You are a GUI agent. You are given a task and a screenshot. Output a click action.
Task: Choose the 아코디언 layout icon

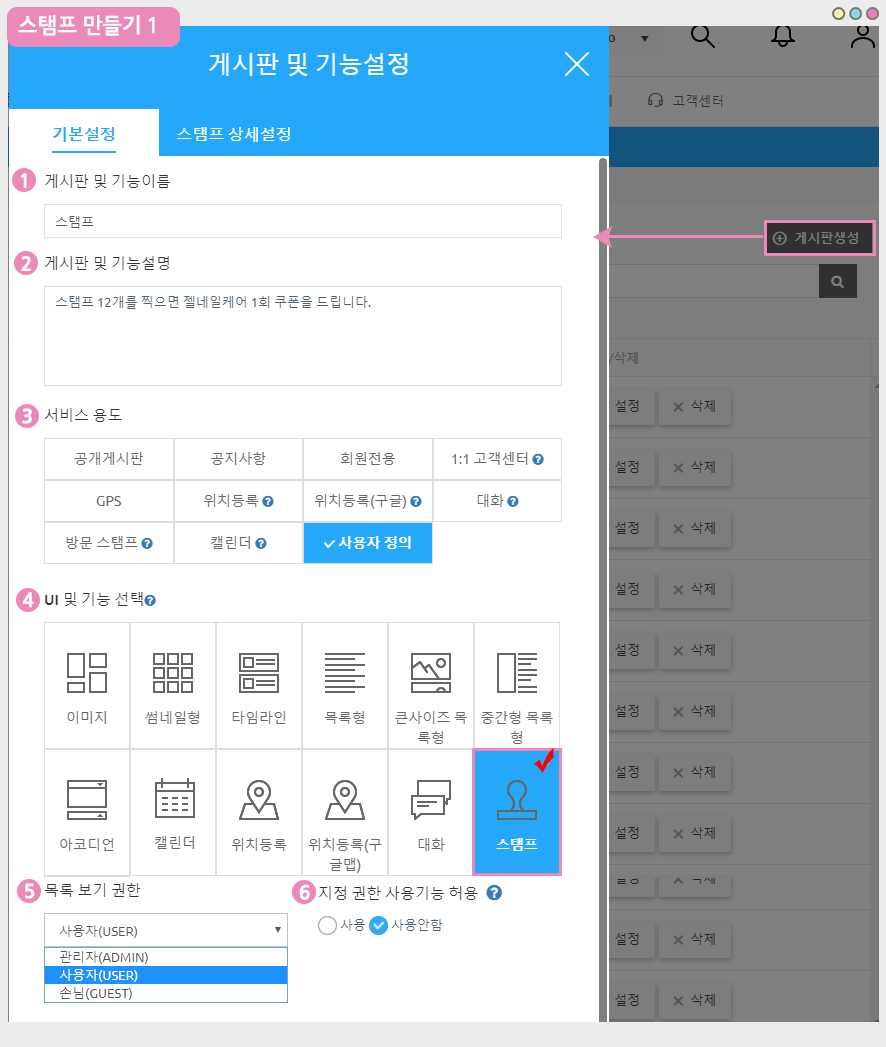87,812
